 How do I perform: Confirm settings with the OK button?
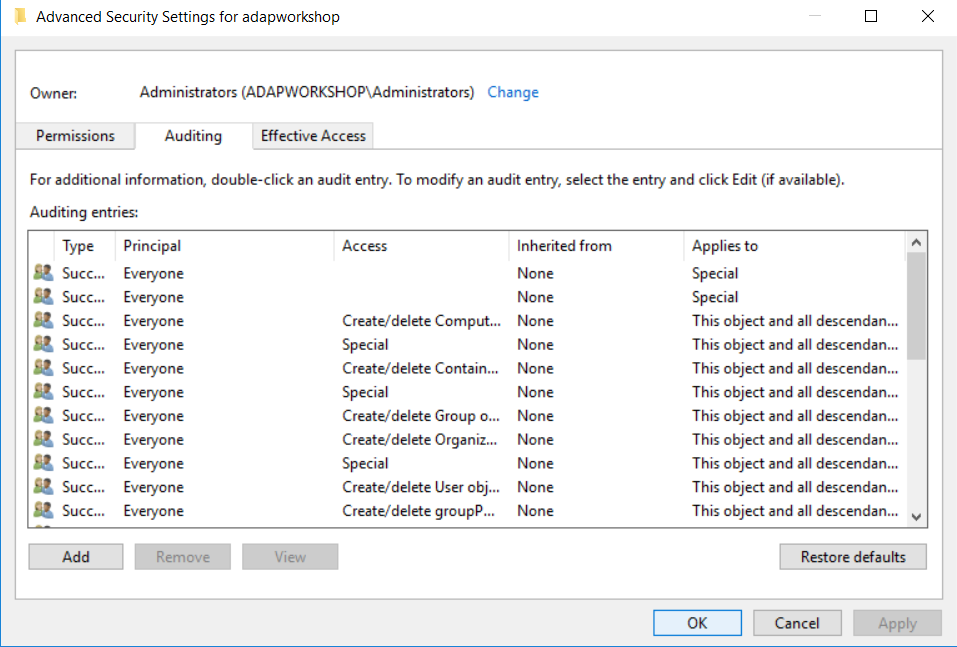[697, 622]
